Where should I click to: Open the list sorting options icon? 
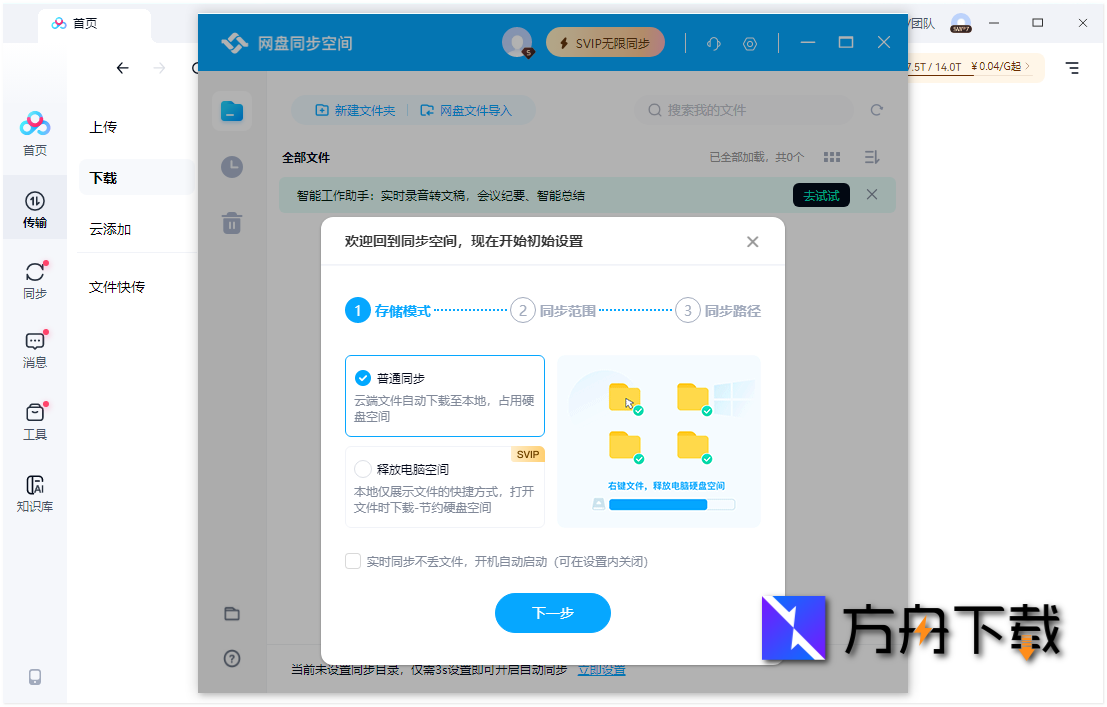click(870, 157)
